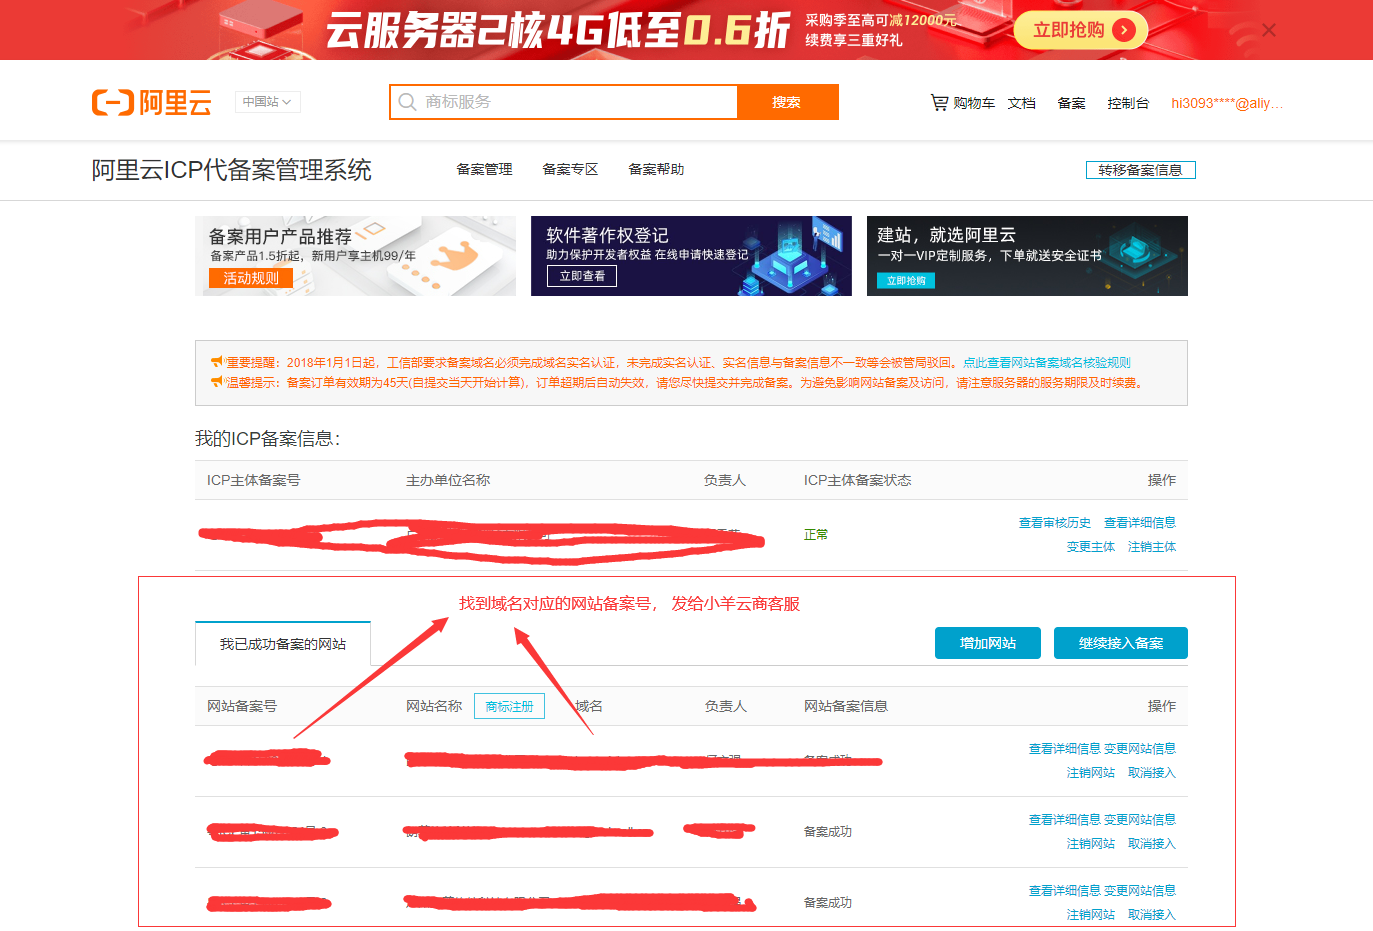1373x931 pixels.
Task: Click the 转移备案信息 button
Action: 1140,170
